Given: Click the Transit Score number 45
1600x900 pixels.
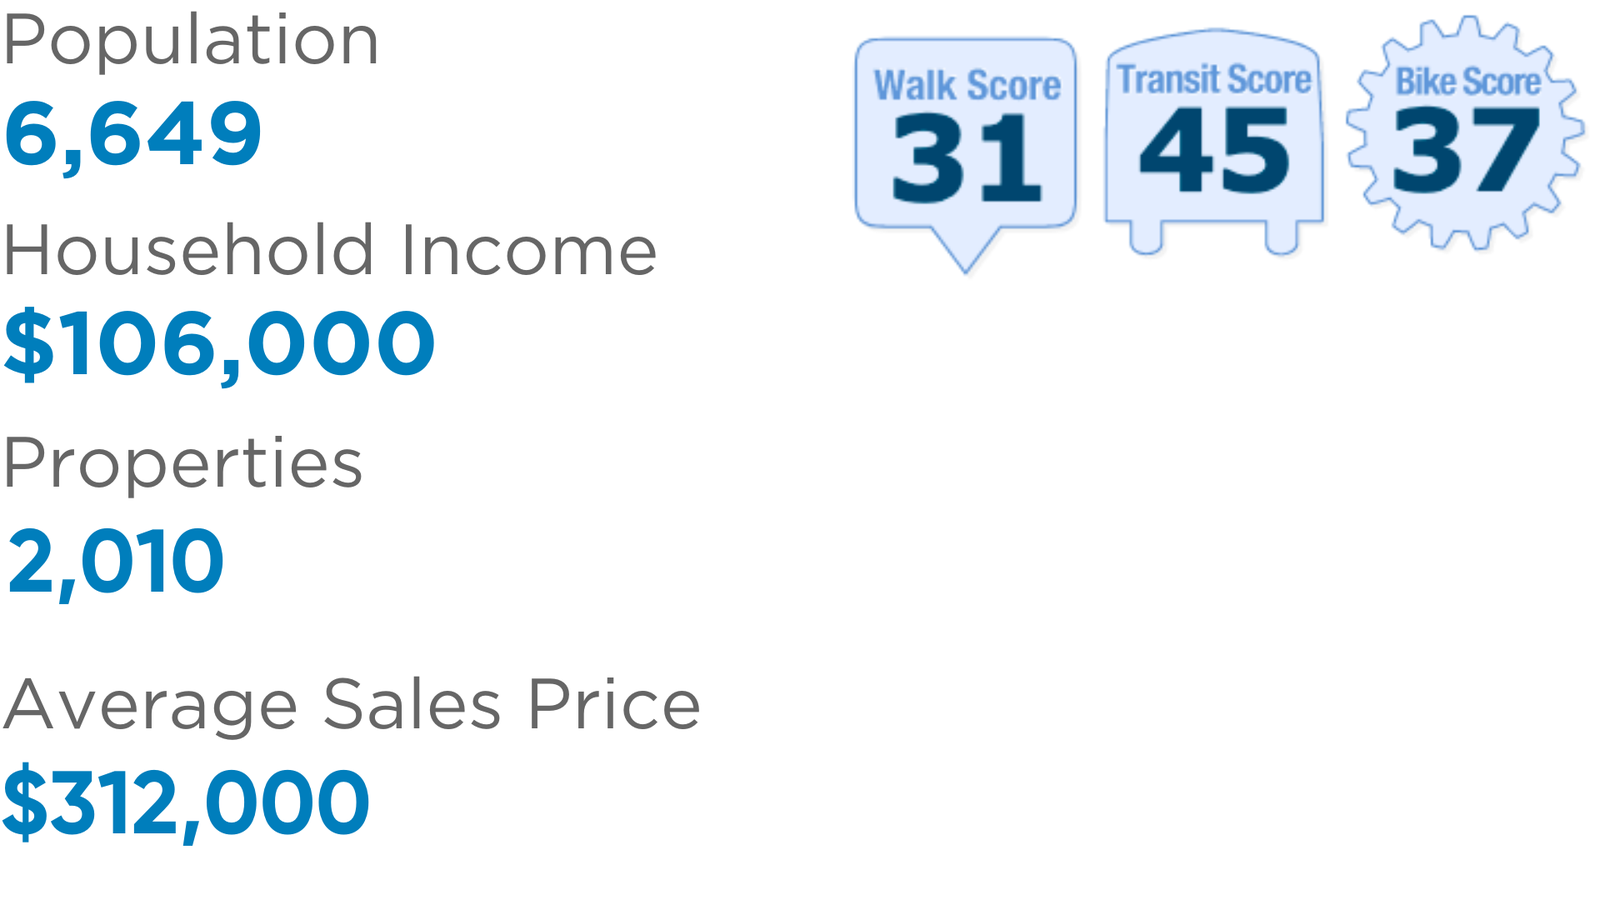Looking at the screenshot, I should [1214, 151].
